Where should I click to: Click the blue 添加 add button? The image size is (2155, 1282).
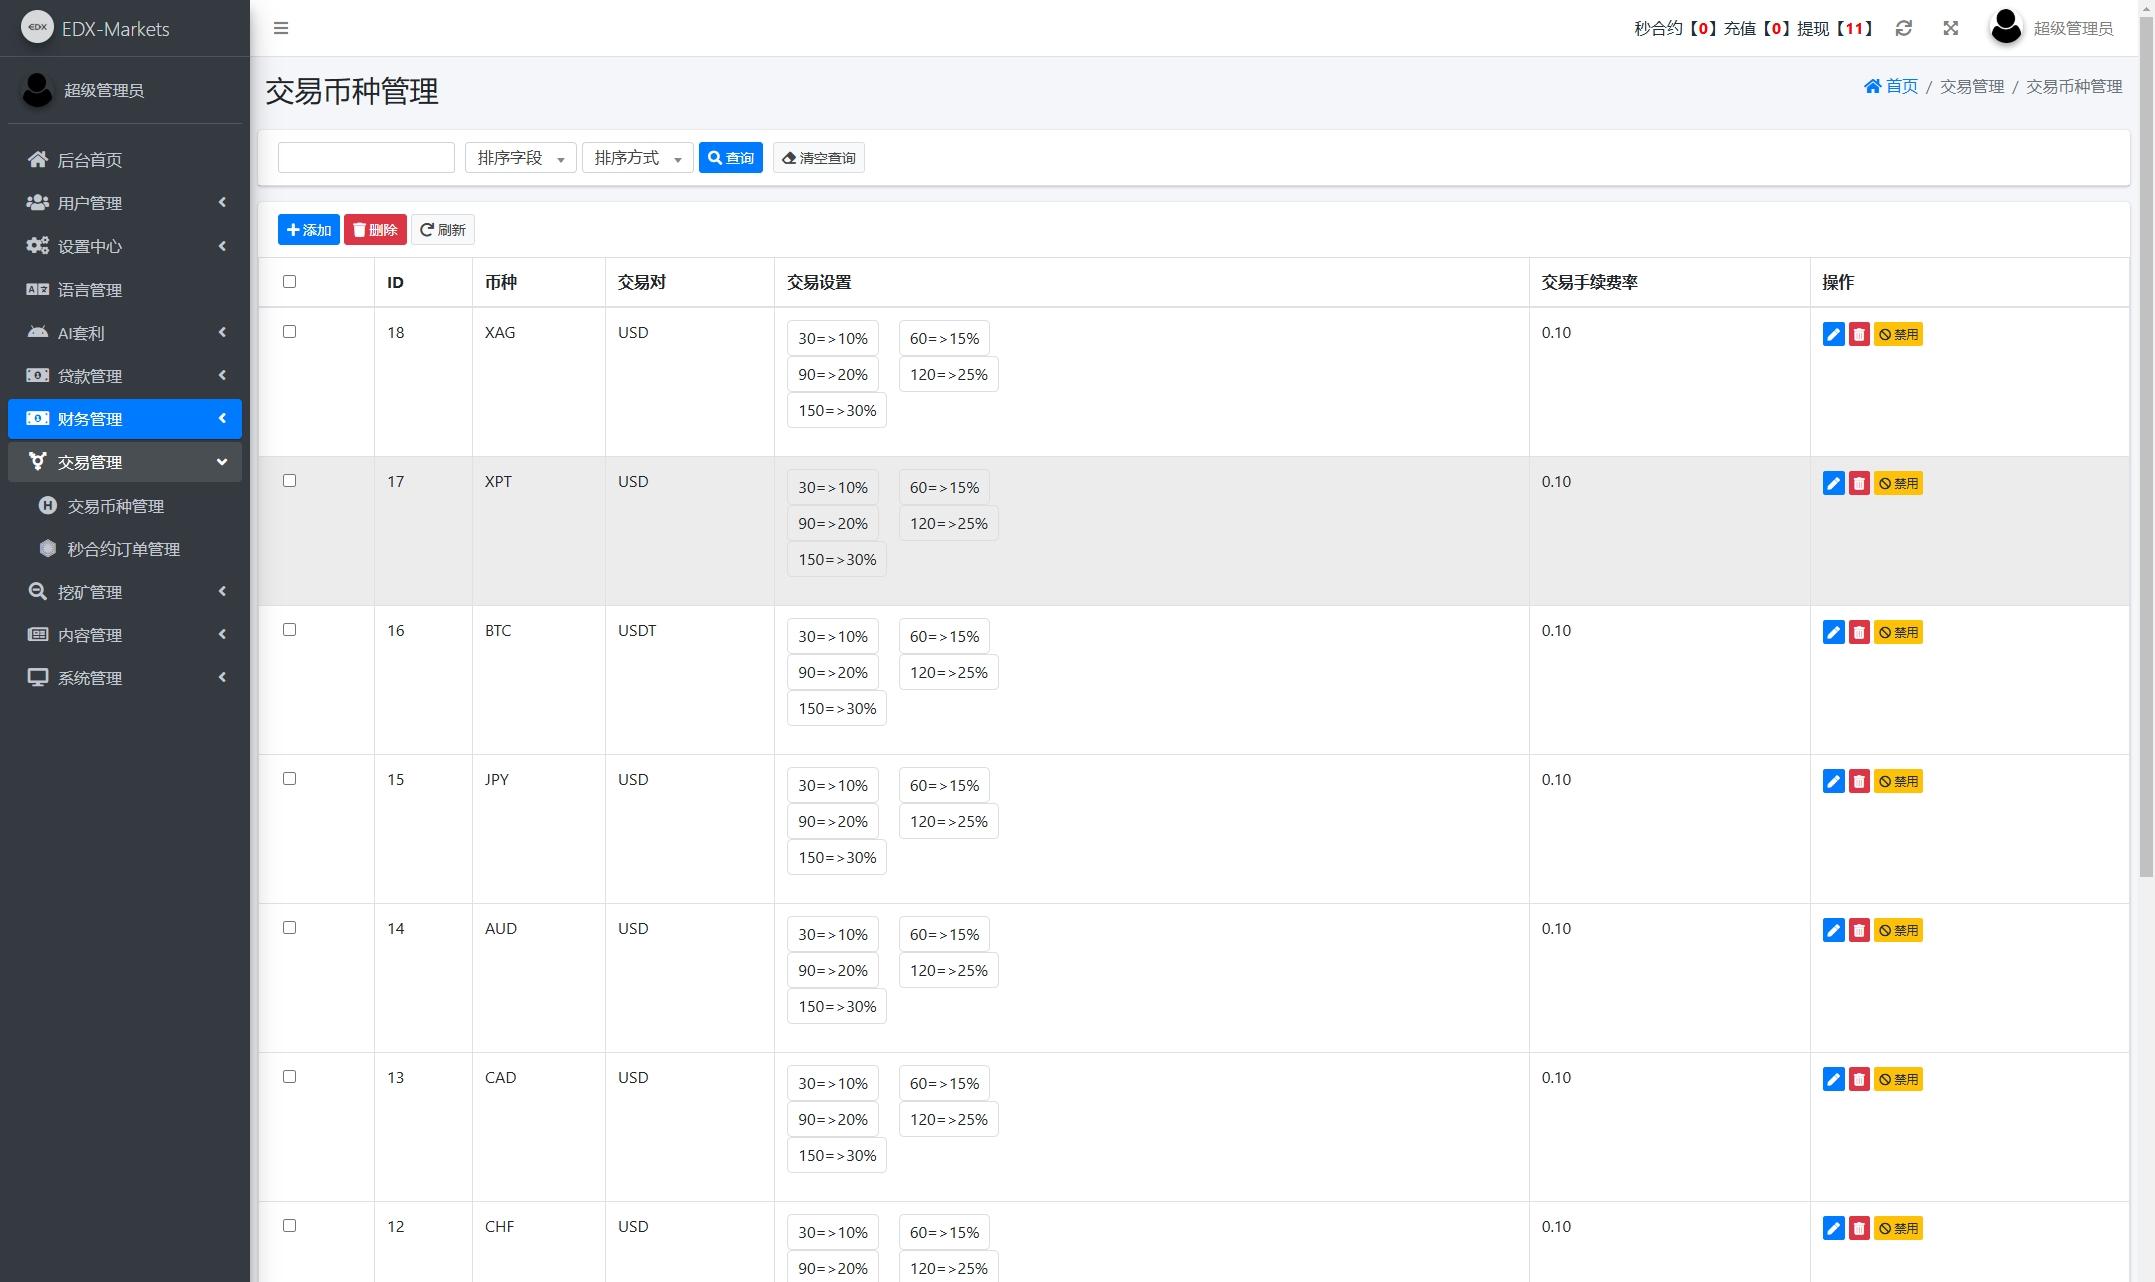click(x=308, y=230)
